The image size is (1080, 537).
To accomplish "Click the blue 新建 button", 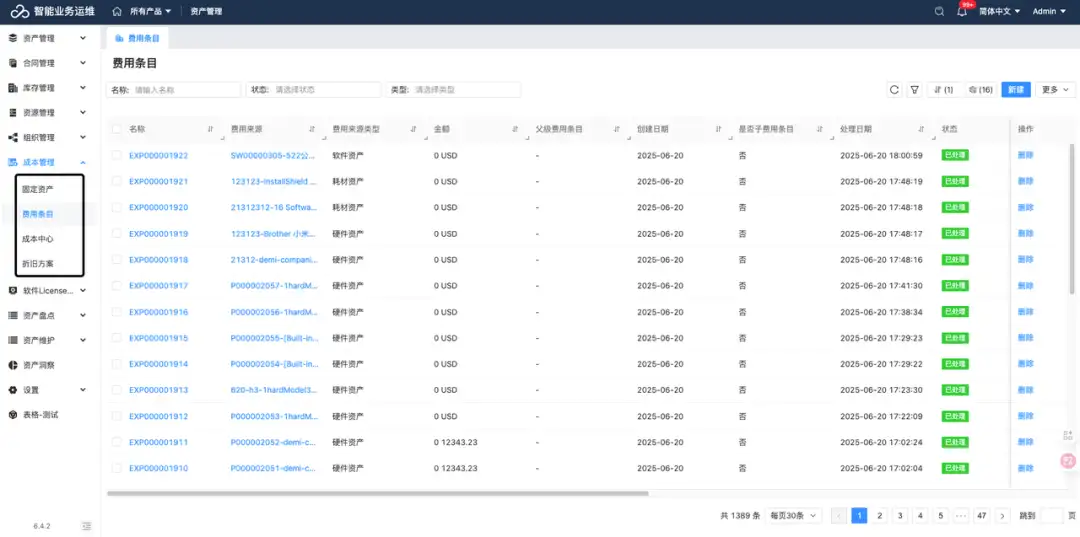I will [1016, 90].
